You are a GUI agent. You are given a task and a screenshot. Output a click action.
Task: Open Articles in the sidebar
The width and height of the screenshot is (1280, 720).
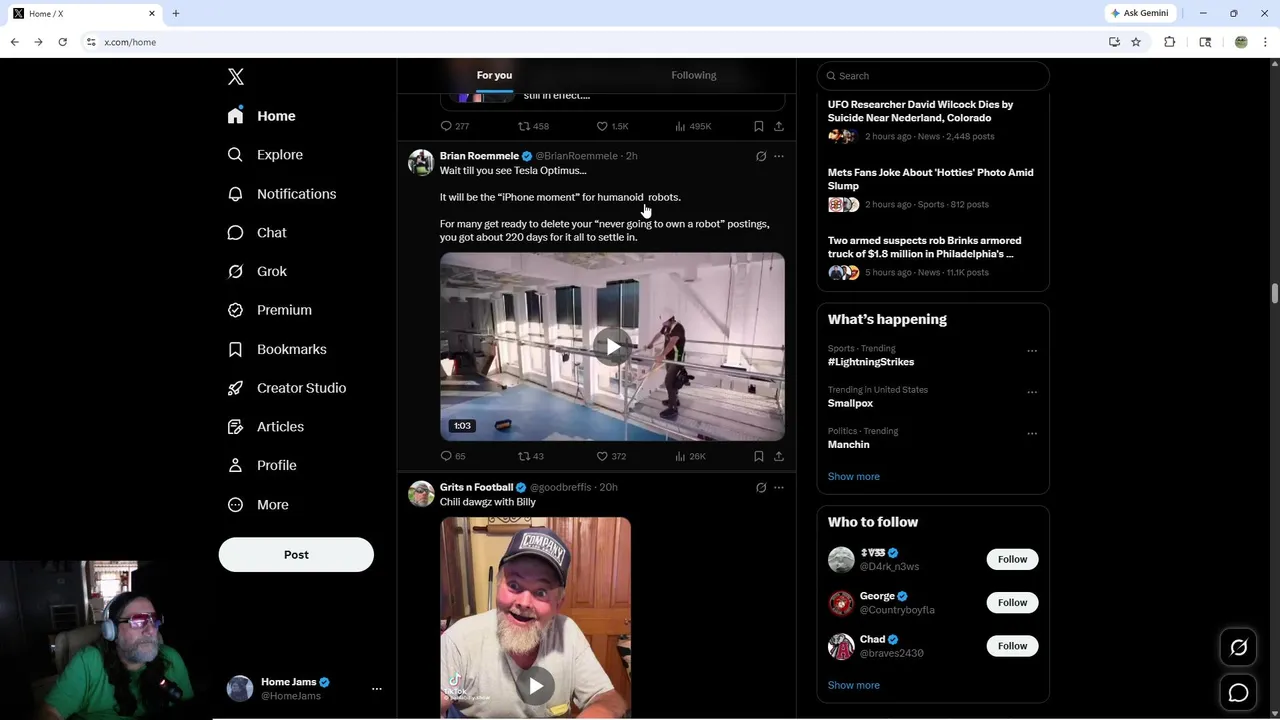[266, 427]
